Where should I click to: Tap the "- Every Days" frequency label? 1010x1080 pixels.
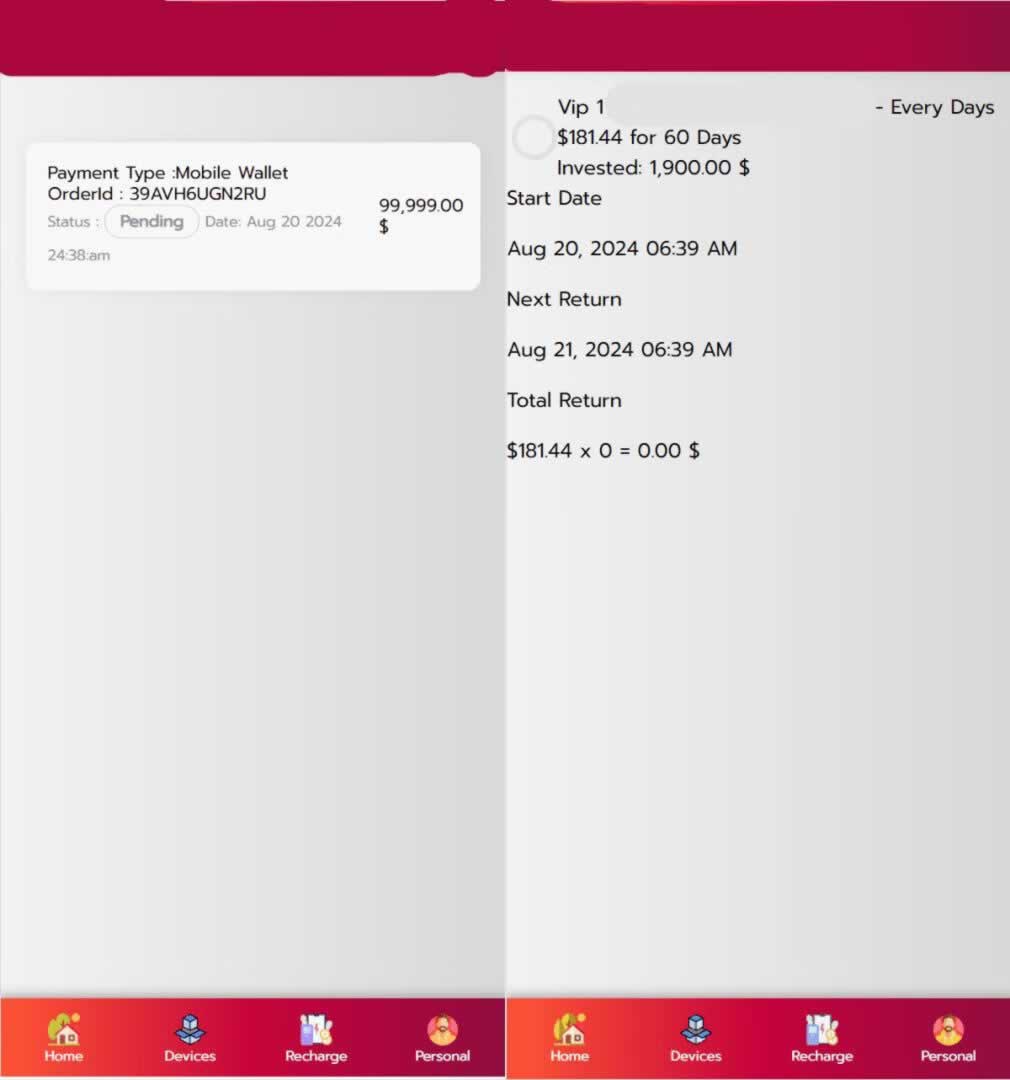click(934, 107)
